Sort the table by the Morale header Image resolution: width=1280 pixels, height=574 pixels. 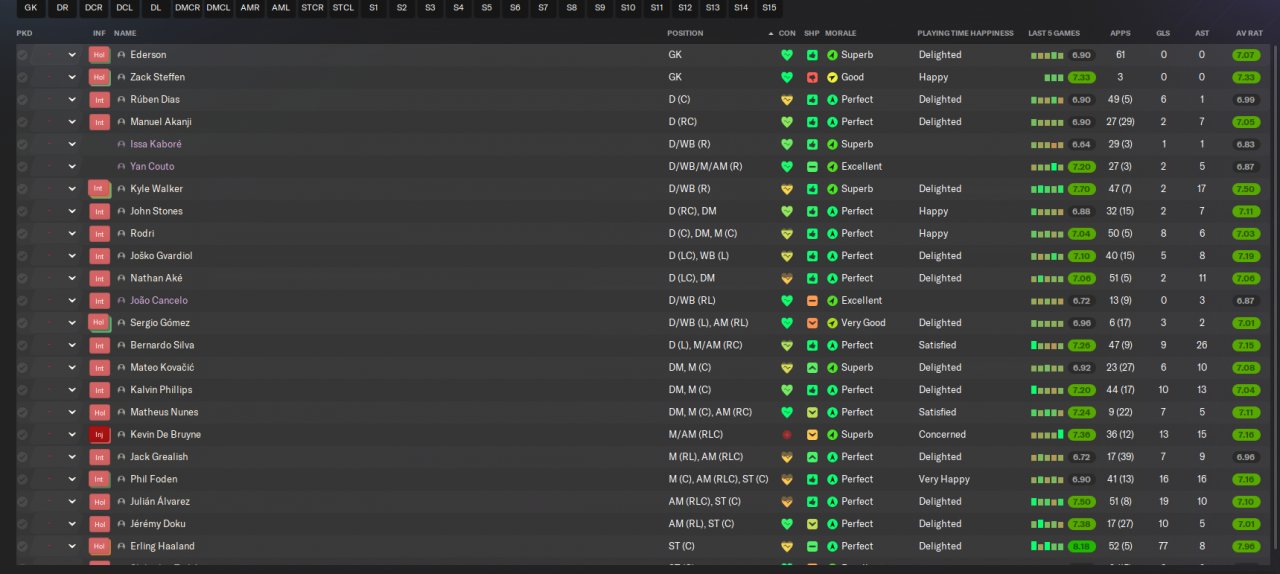[842, 33]
